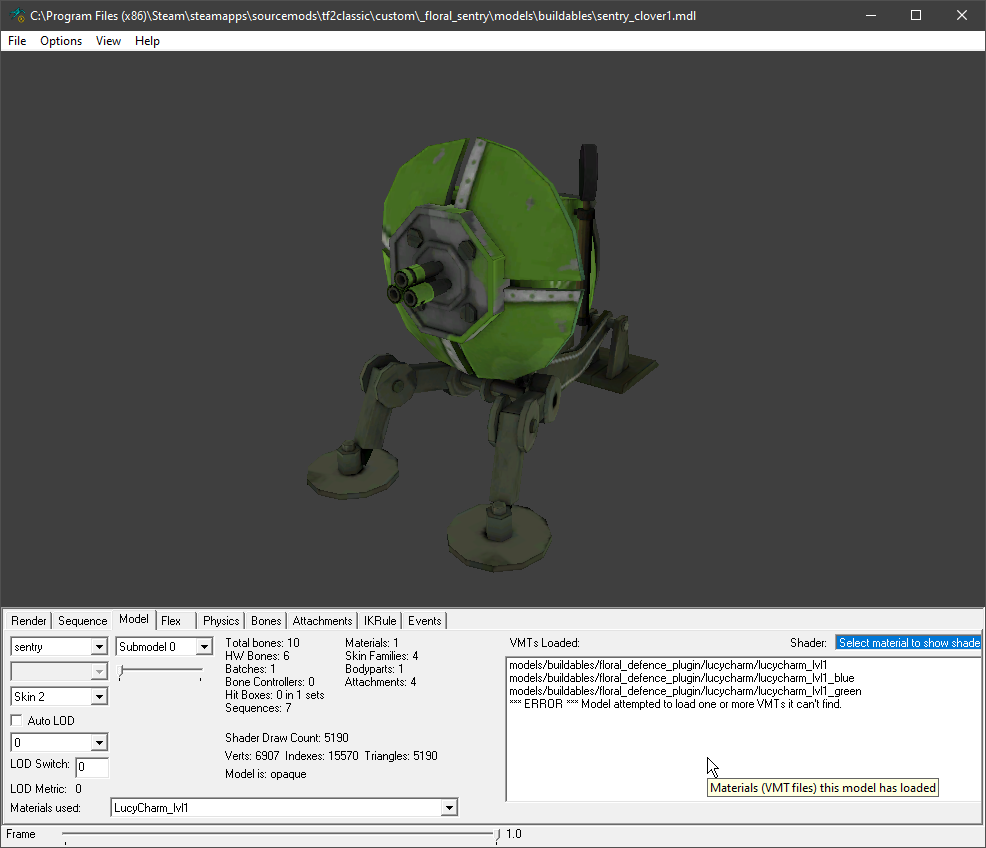Minimize the model viewer window
This screenshot has width=986, height=848.
click(x=871, y=15)
